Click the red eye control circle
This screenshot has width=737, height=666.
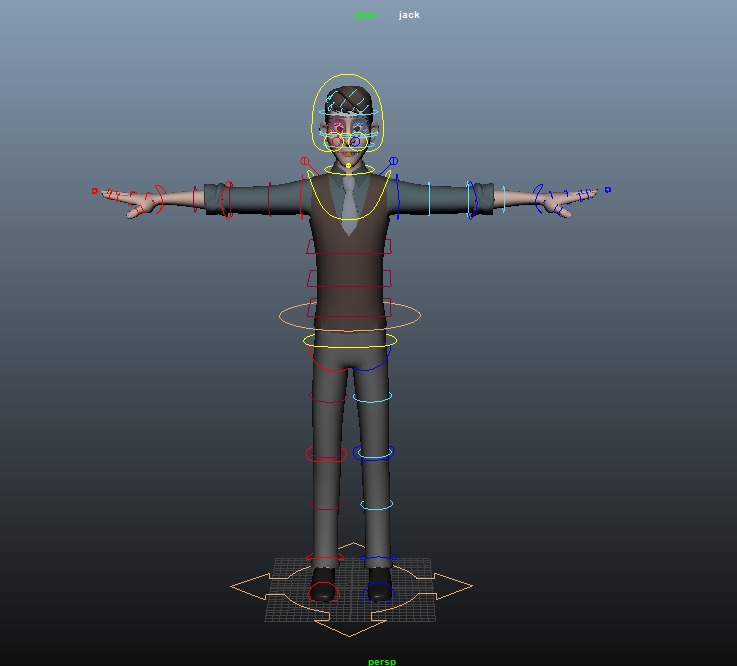coord(335,141)
